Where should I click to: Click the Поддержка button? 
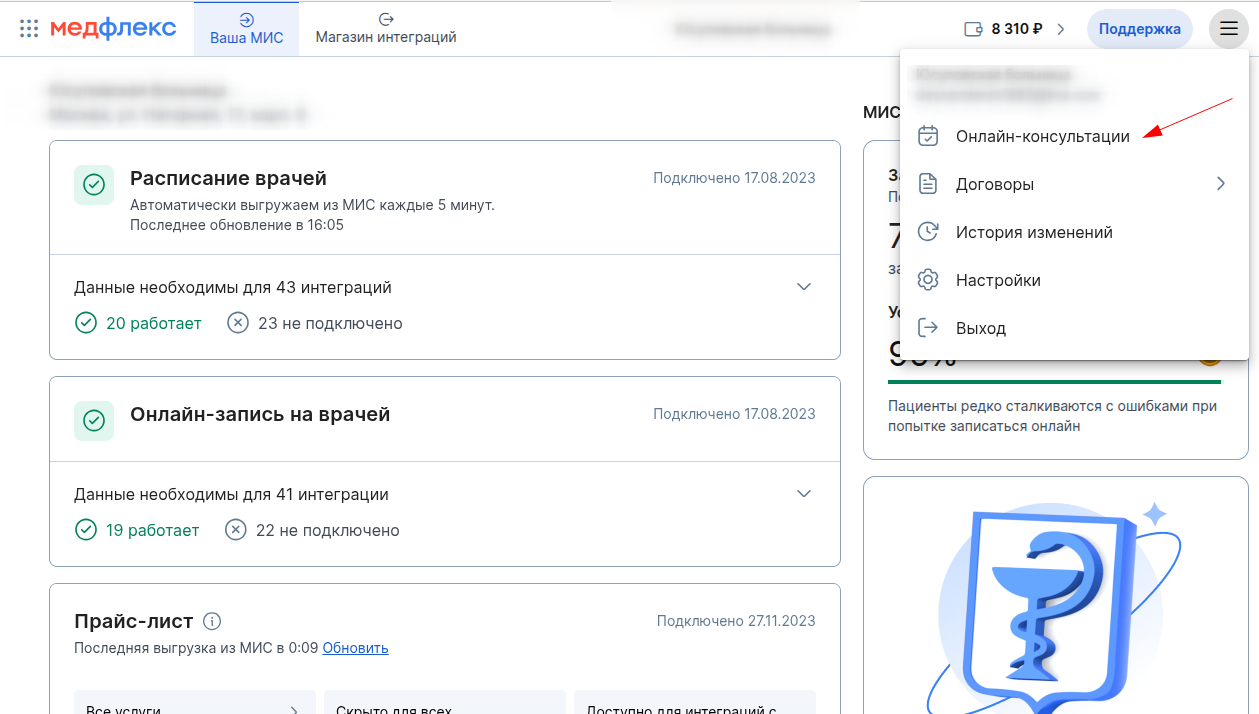[x=1139, y=29]
